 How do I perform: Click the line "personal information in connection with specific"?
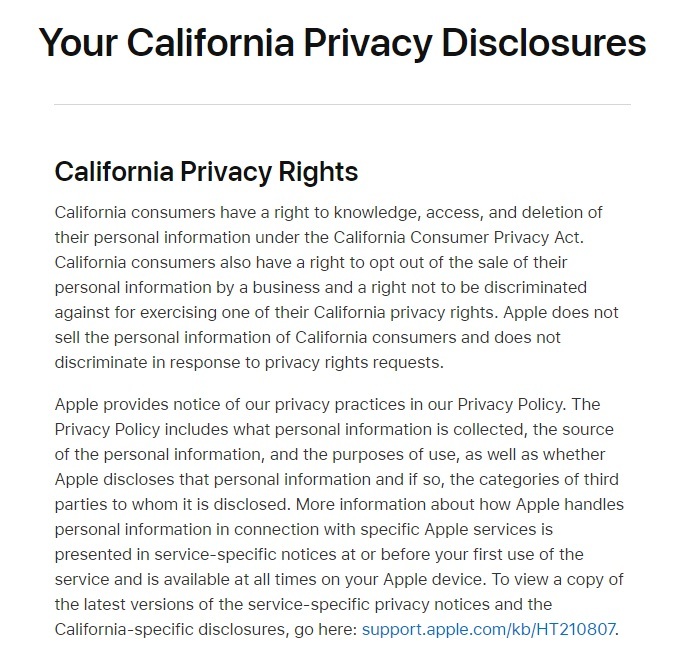(304, 530)
